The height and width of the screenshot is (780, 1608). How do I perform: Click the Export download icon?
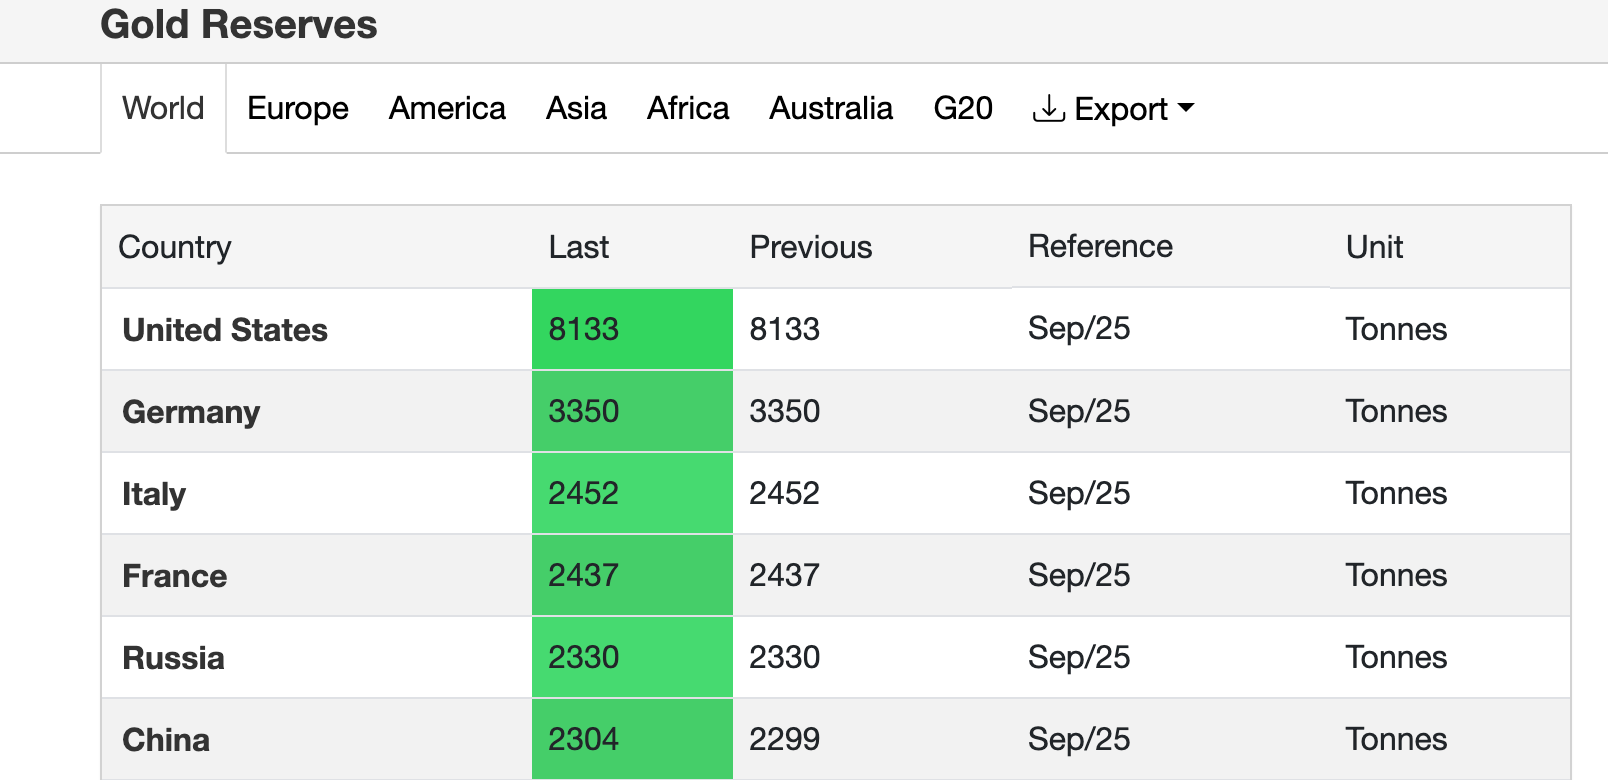[x=1048, y=108]
